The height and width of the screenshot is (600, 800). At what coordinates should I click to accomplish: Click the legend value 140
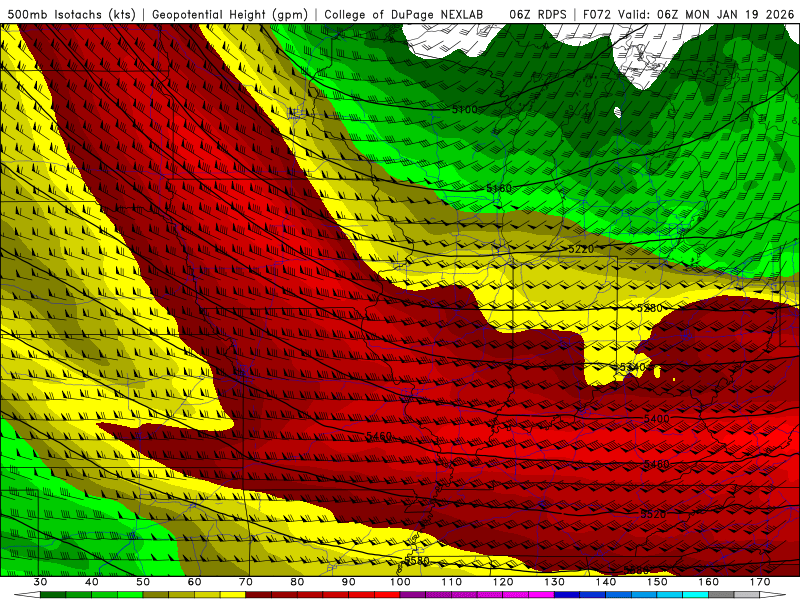click(x=606, y=582)
